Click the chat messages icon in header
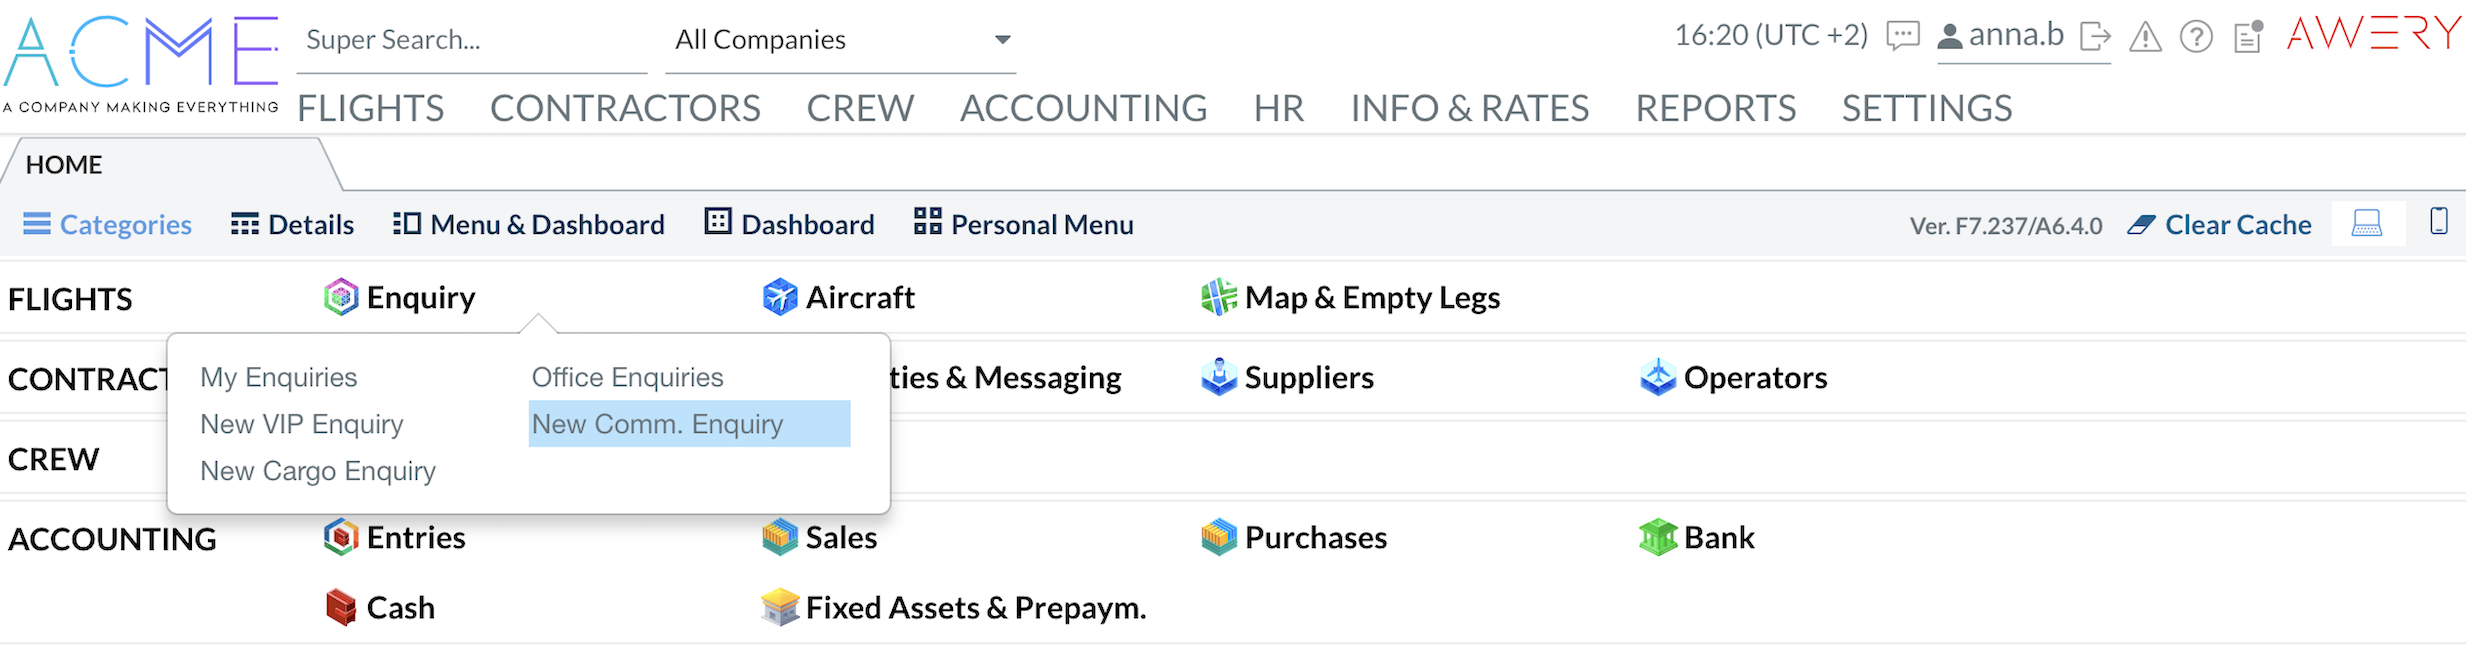This screenshot has width=2466, height=646. coord(1902,37)
